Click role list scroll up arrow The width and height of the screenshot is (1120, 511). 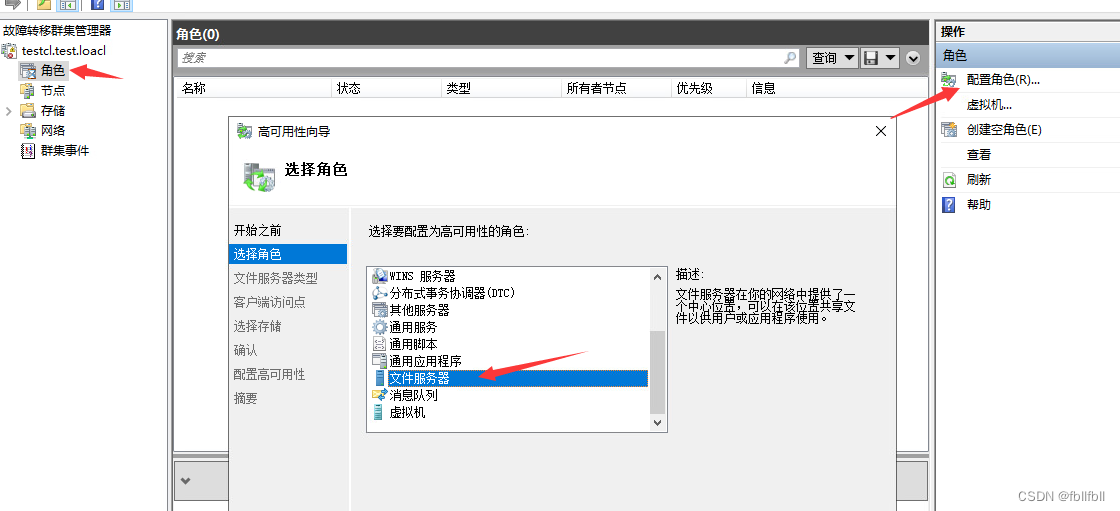tap(658, 277)
